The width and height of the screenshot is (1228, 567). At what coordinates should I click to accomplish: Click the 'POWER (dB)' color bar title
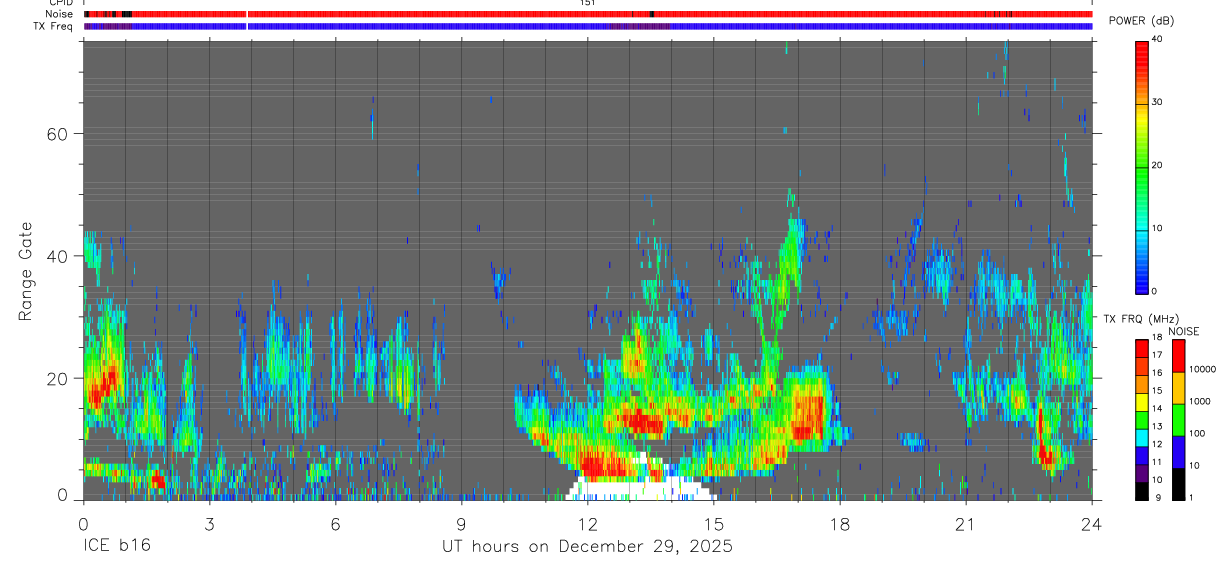click(1141, 21)
